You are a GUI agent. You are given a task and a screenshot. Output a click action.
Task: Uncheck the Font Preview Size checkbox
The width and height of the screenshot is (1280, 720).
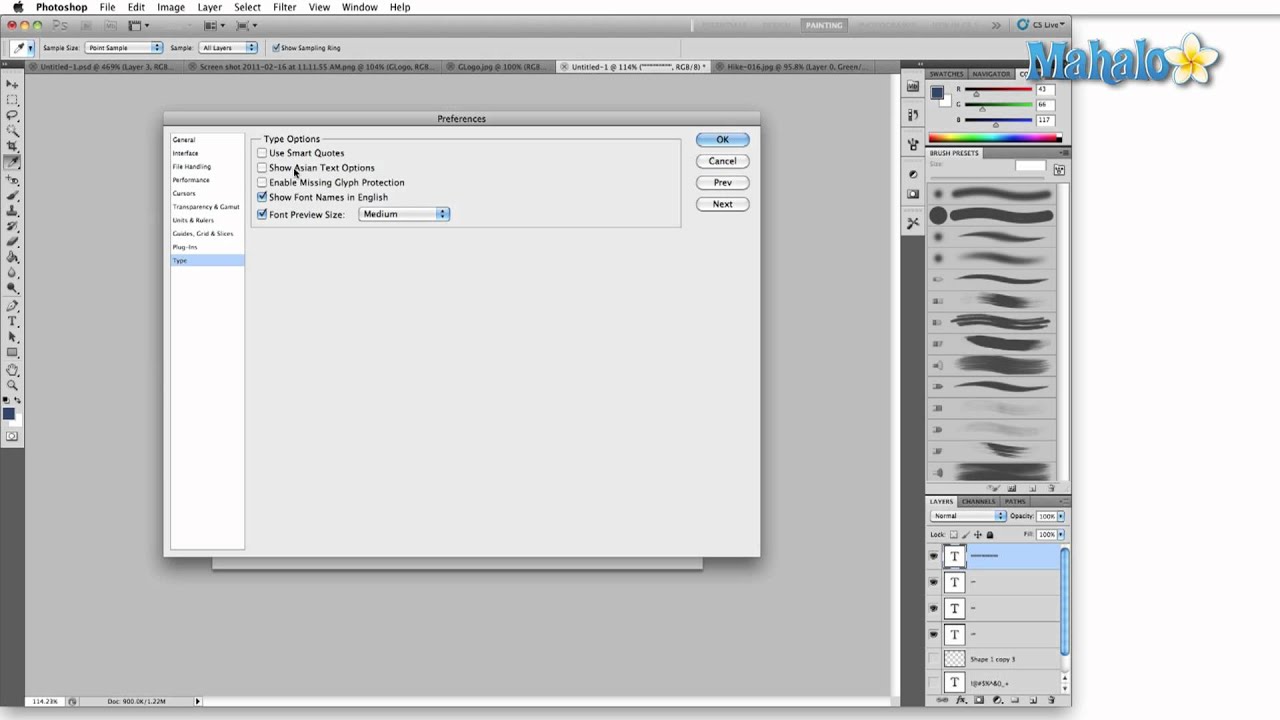[x=262, y=214]
